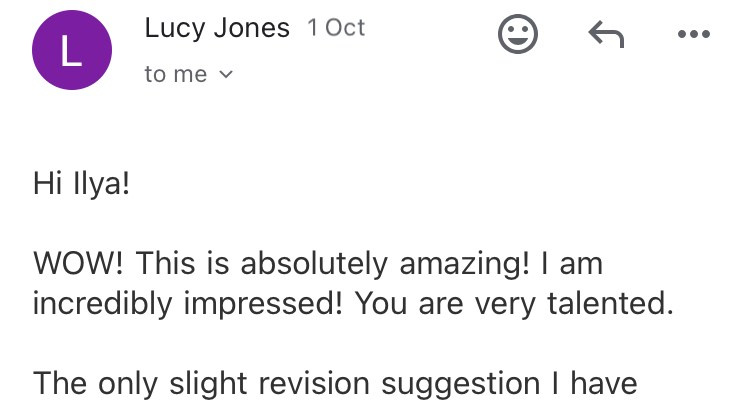This screenshot has width=750, height=407.
Task: Reply to Lucy Jones's email
Action: (x=605, y=36)
